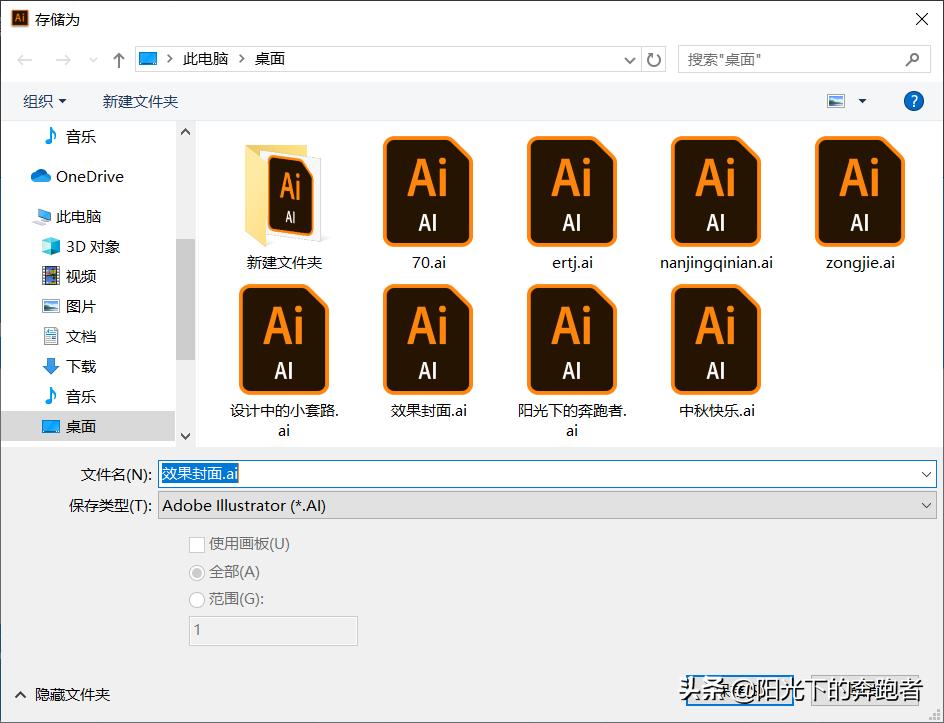Click the up arrow to parent folder

[117, 59]
